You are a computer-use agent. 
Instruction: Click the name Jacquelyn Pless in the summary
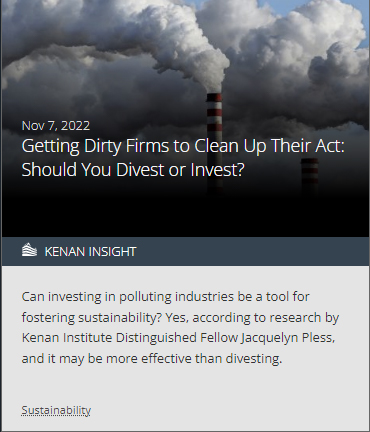point(288,338)
